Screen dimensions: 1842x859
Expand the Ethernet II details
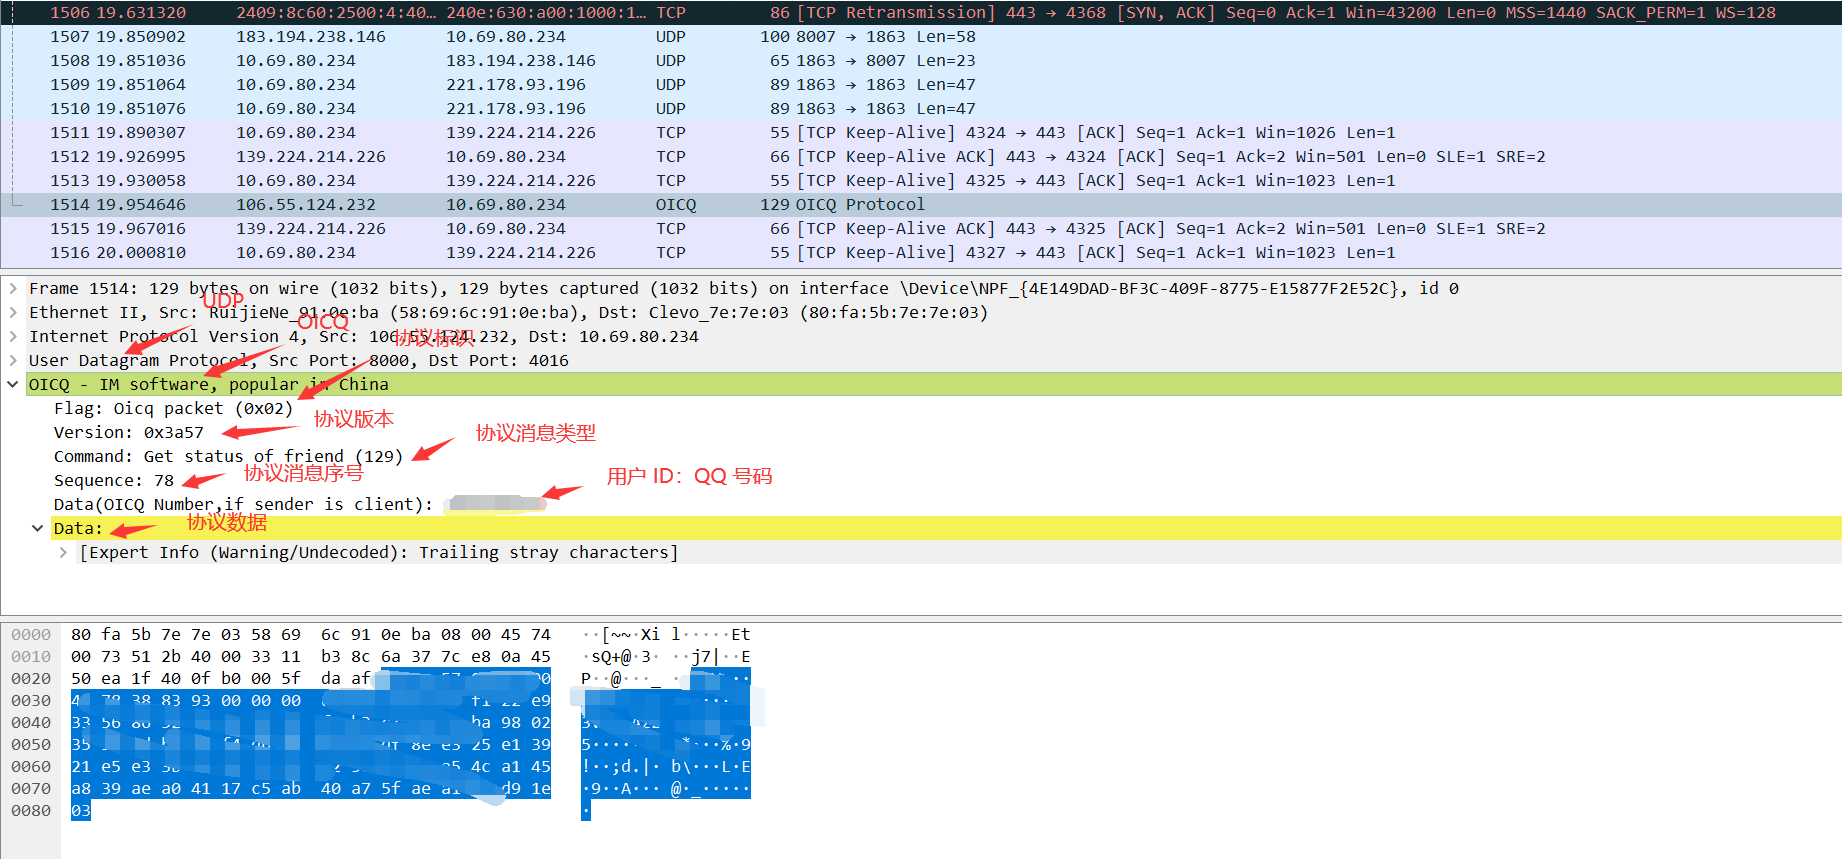[13, 312]
